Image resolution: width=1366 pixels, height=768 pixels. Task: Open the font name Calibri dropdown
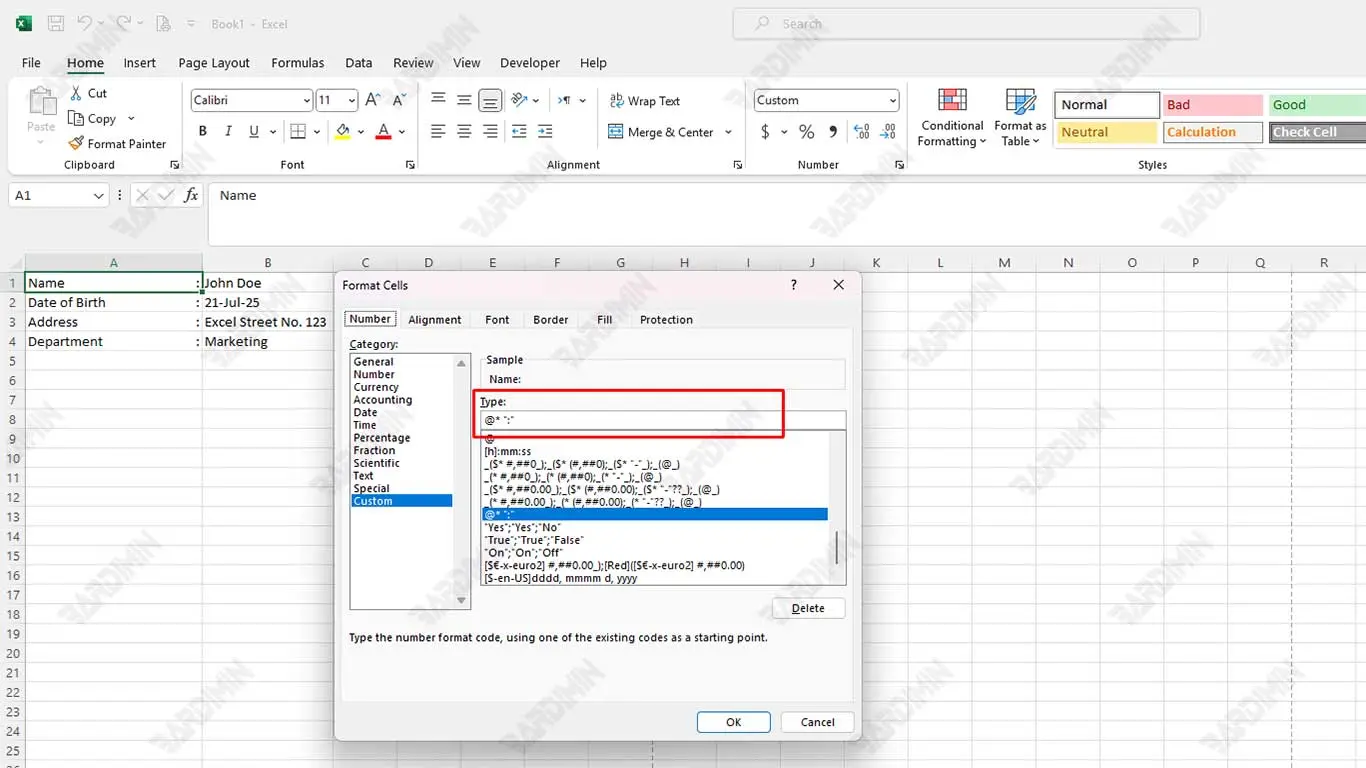click(x=306, y=101)
